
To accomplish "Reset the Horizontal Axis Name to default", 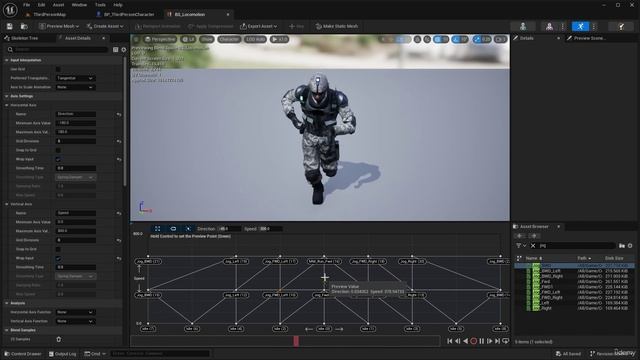I will click(x=119, y=114).
